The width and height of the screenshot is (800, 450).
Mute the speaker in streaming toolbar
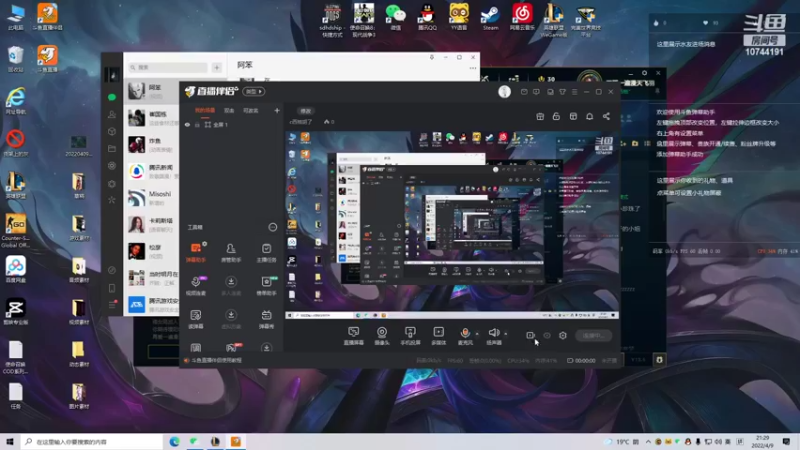[493, 336]
